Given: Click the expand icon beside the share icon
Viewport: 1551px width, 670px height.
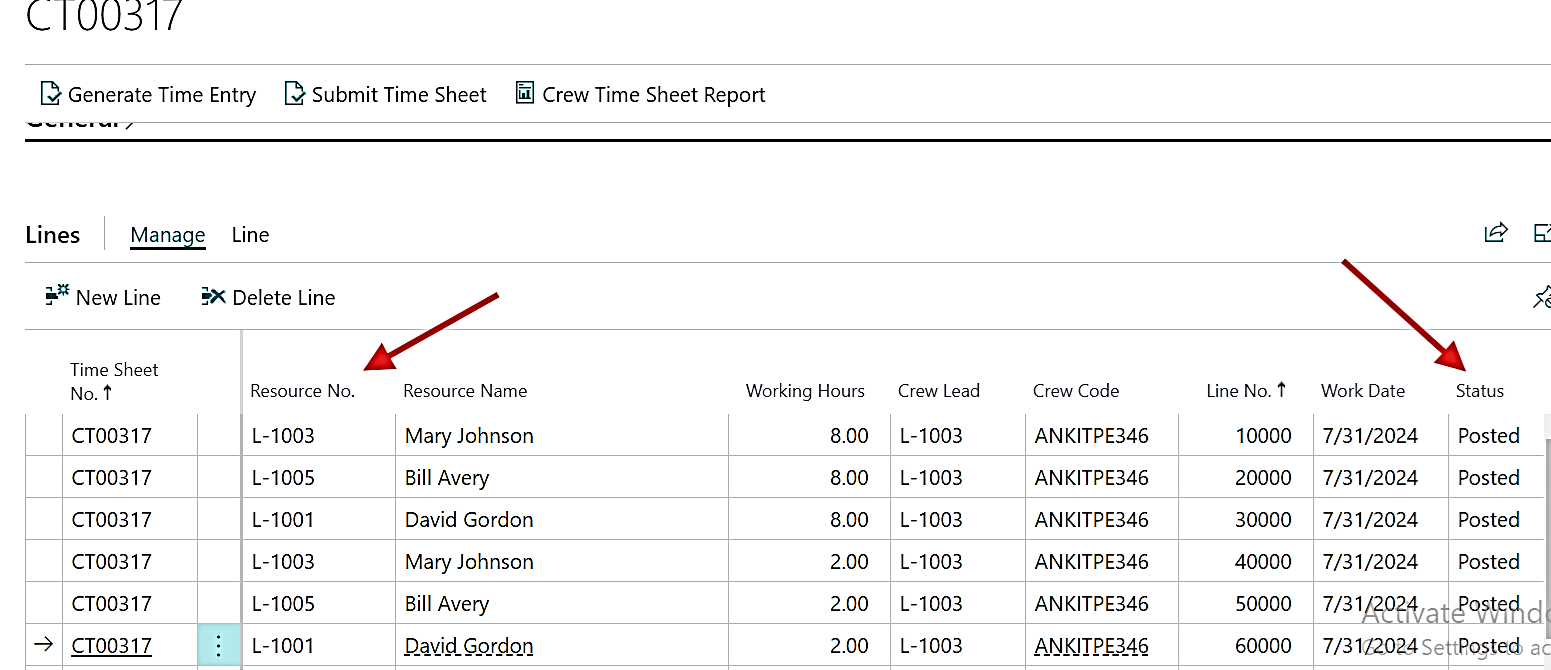Looking at the screenshot, I should (x=1541, y=233).
